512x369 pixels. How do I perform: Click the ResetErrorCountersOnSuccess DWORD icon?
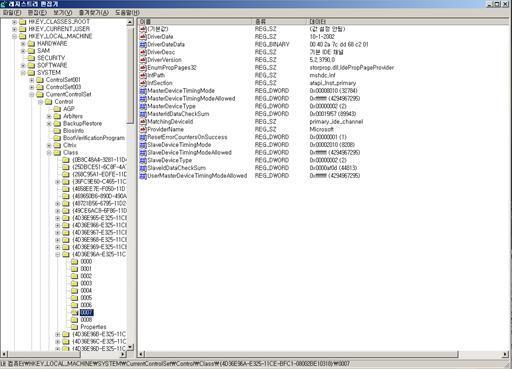[143, 137]
